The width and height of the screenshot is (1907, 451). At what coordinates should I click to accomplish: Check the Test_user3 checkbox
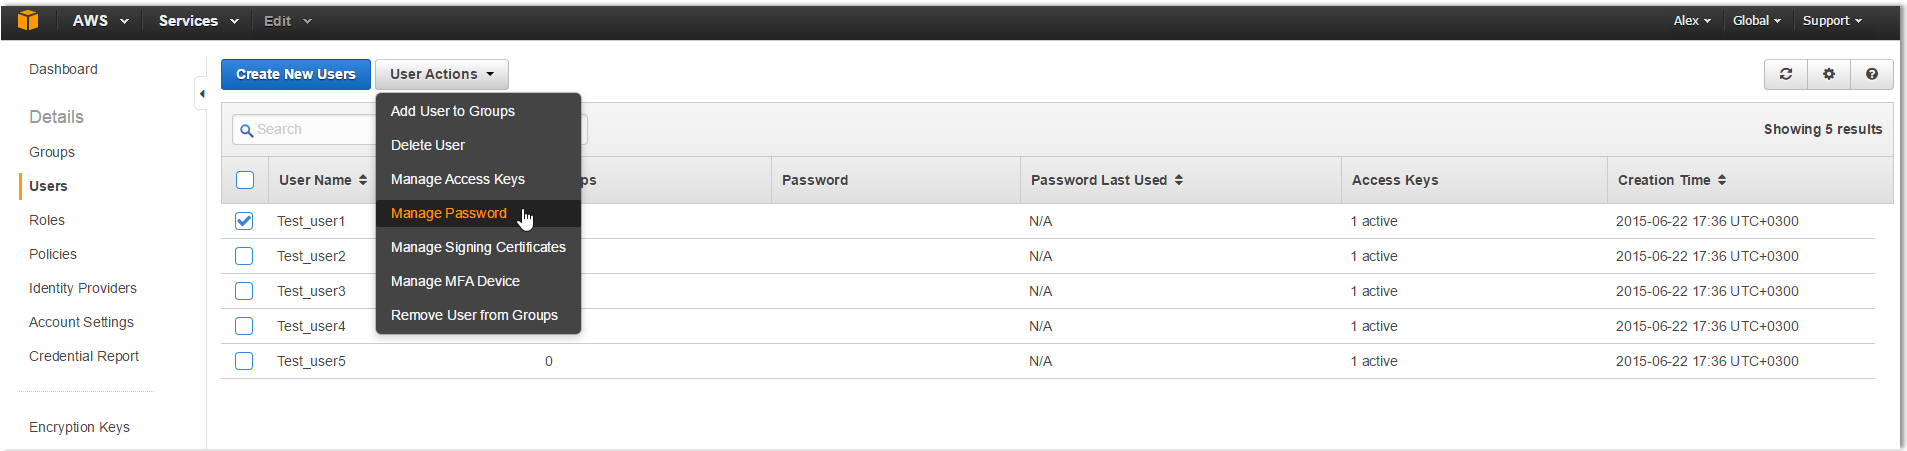244,291
